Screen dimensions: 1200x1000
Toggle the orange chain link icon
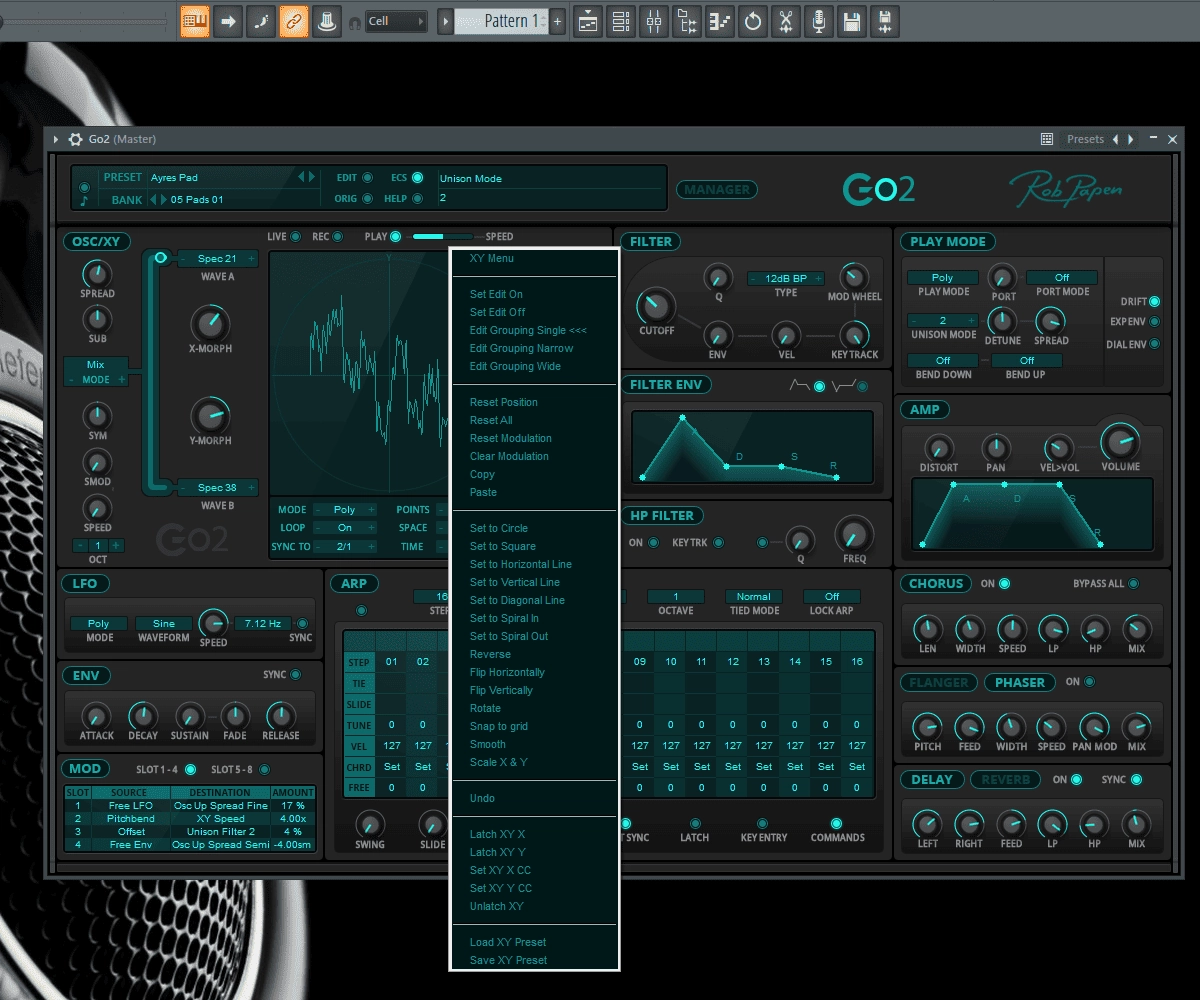tap(294, 21)
